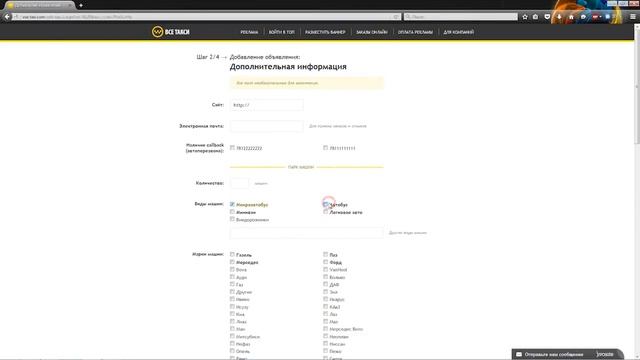Uncheck the Микроавтобус checkbox

[x=232, y=204]
